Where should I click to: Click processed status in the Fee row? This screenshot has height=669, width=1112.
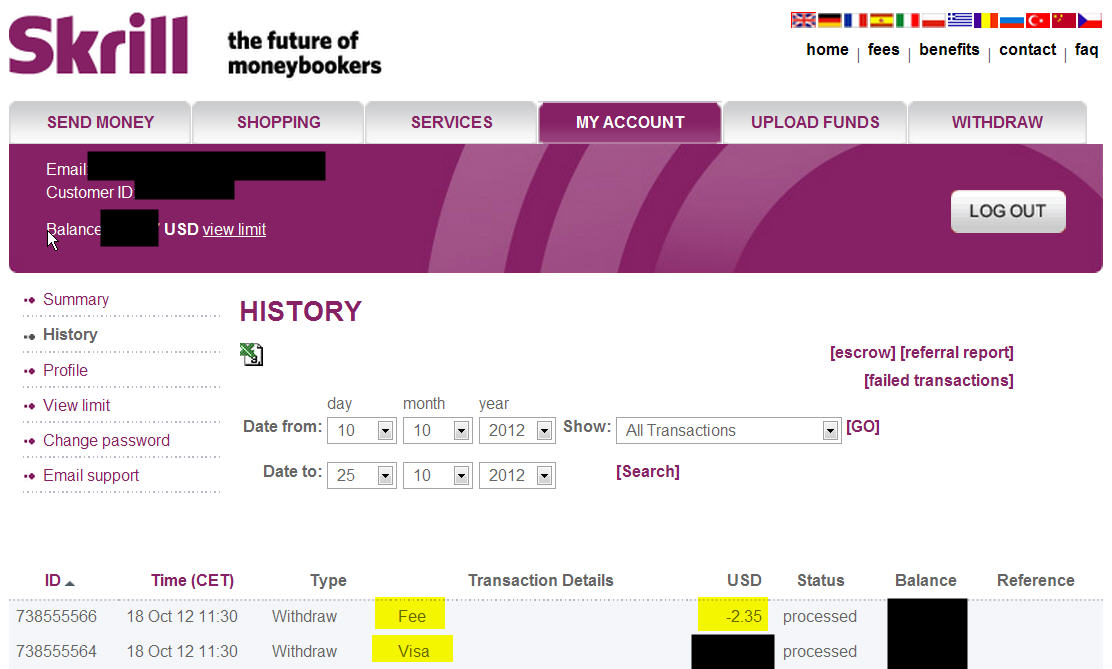tap(819, 616)
